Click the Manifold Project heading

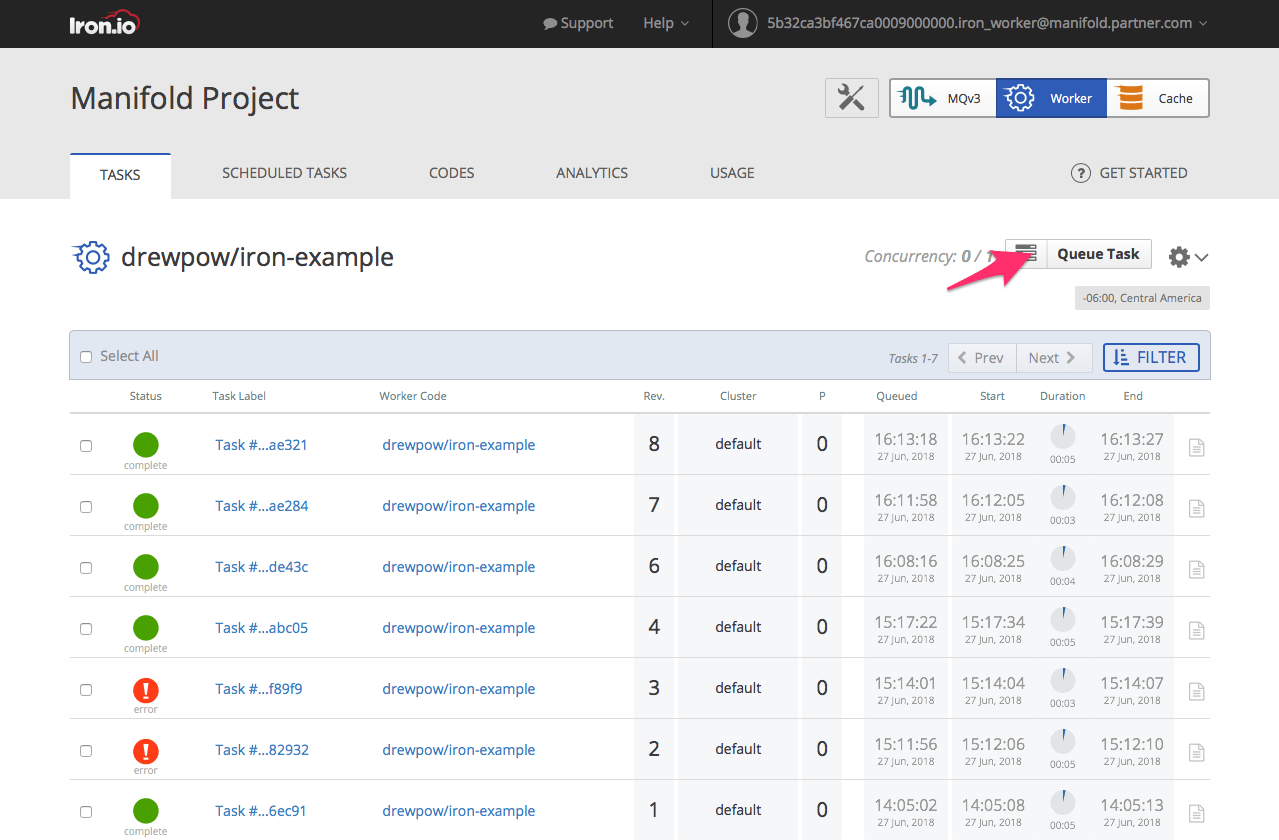pos(185,98)
